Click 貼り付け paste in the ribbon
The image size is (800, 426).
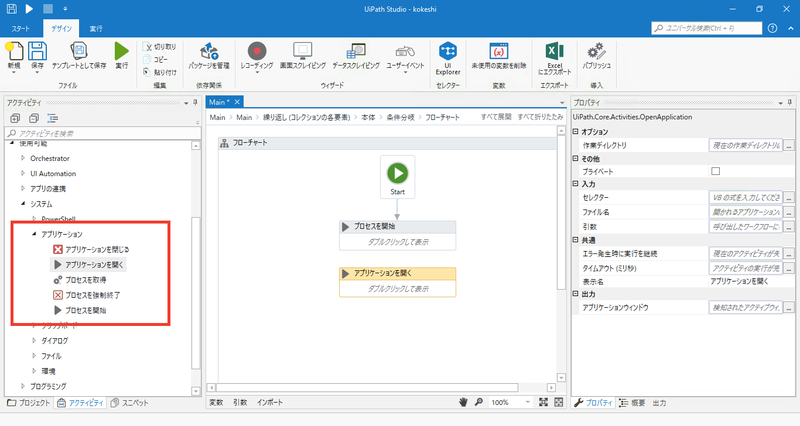pos(160,72)
